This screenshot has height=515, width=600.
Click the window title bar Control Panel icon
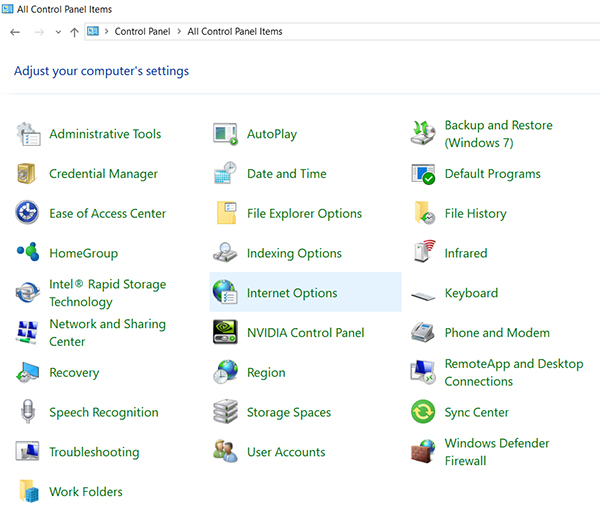8,9
